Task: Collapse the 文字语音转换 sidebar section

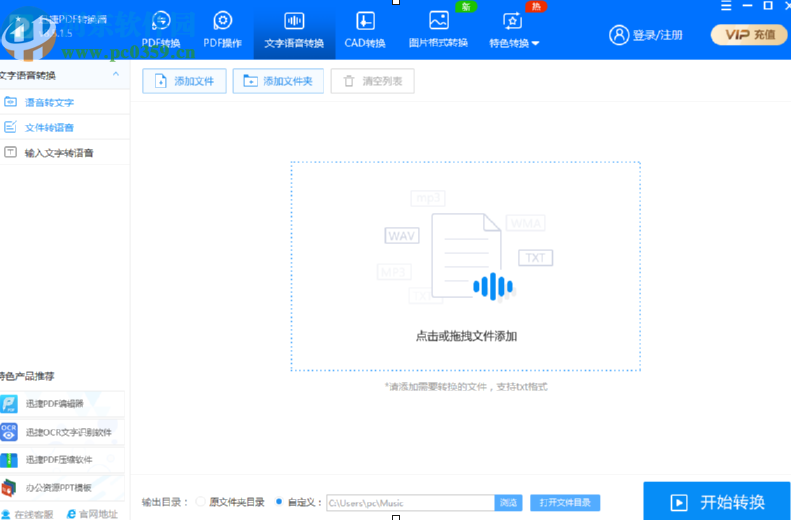Action: pyautogui.click(x=116, y=75)
